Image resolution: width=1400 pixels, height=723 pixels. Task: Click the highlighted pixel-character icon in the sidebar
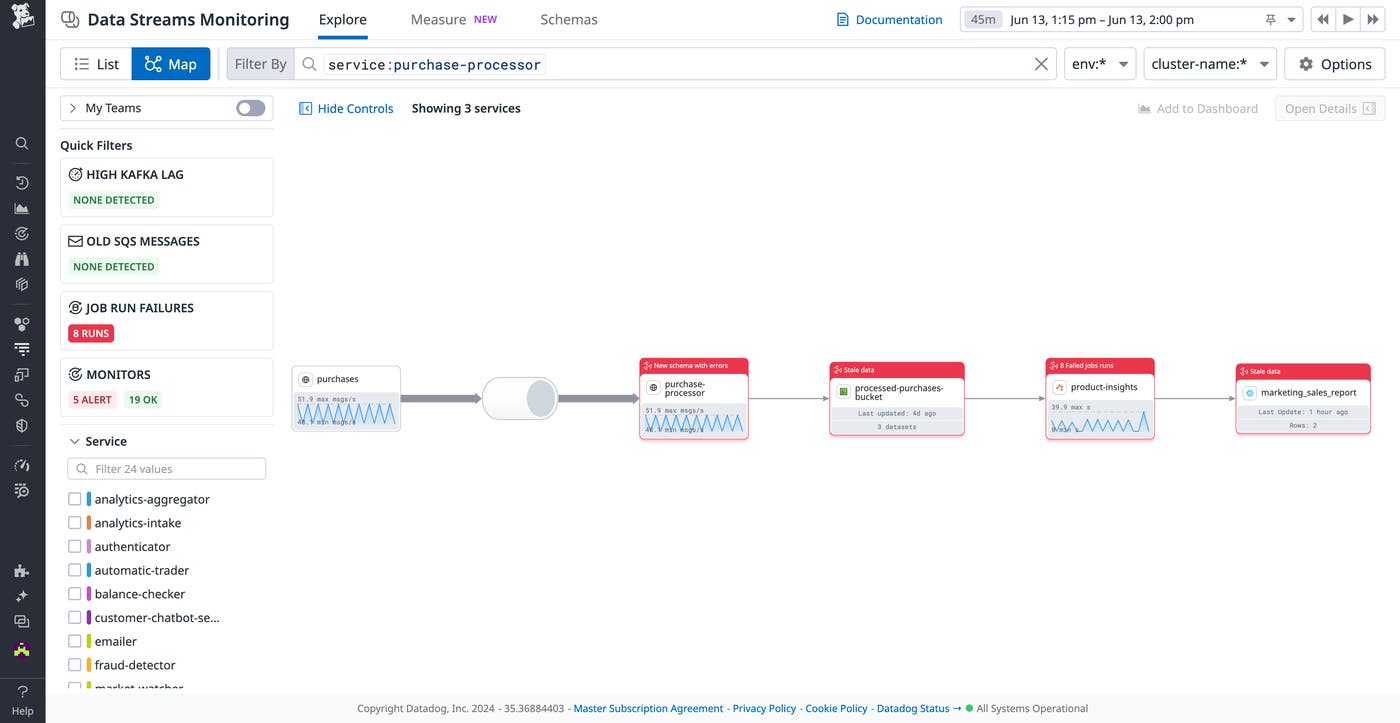[22, 648]
